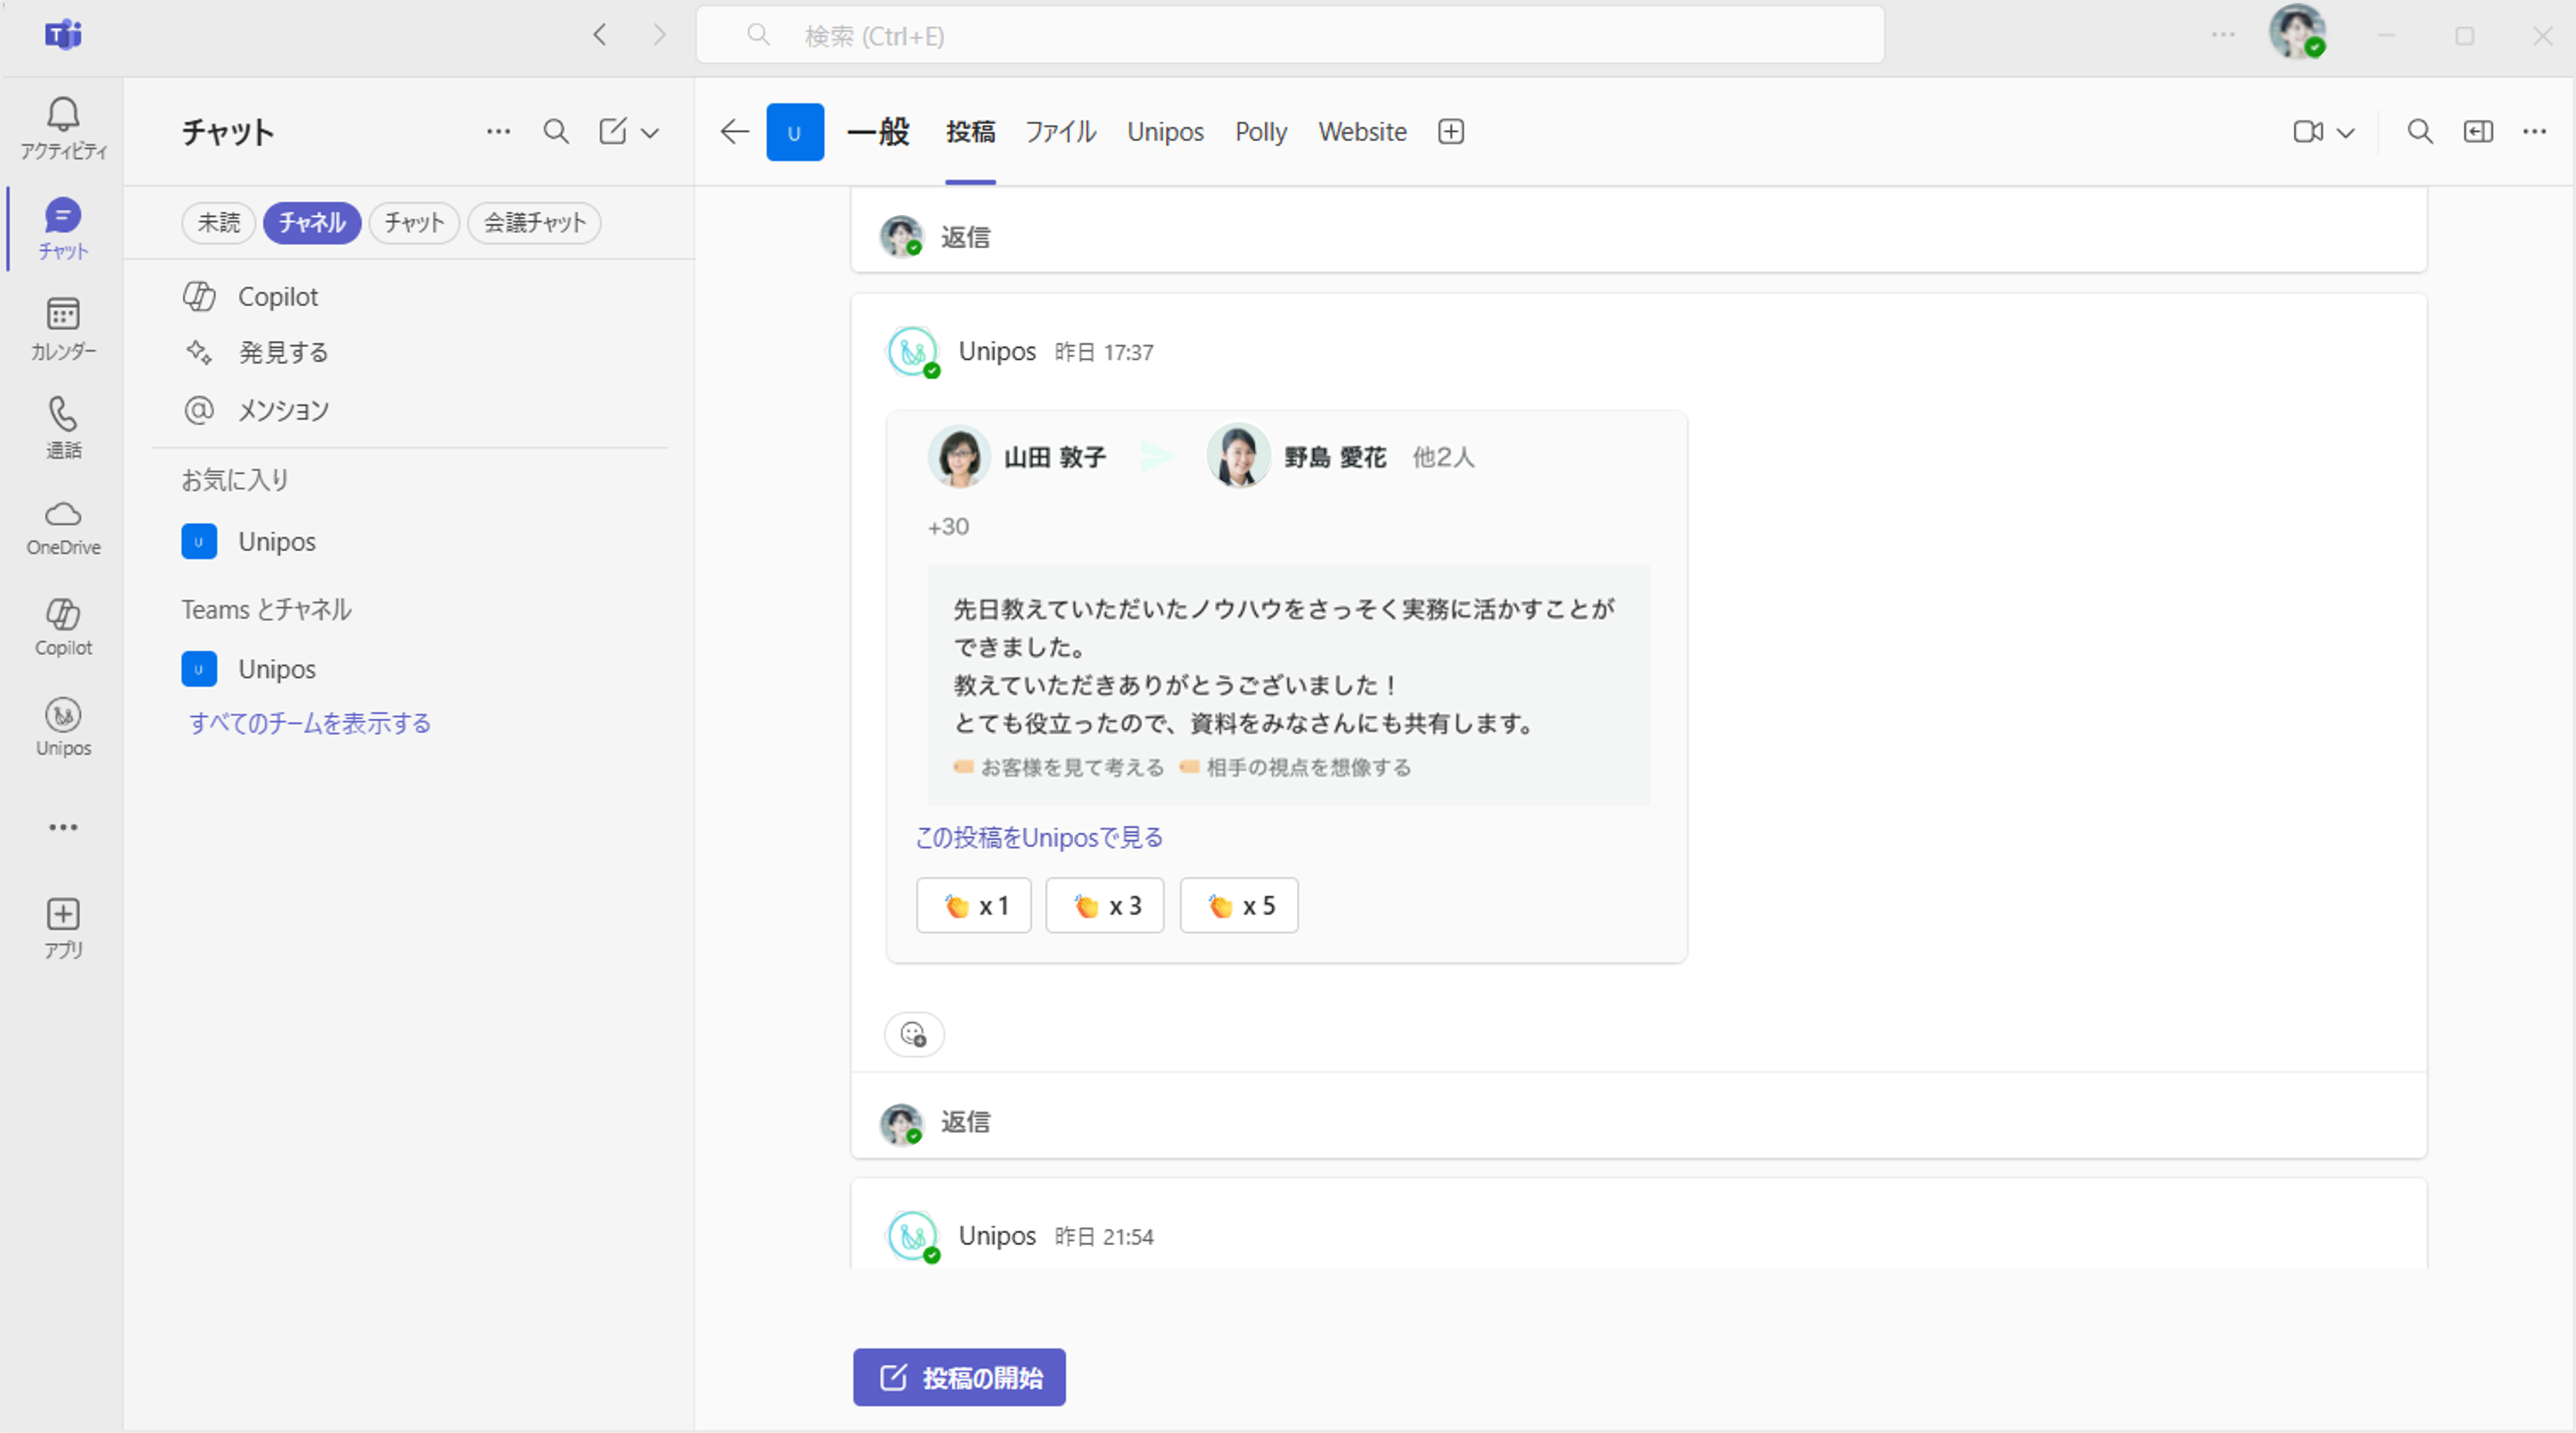Expand the new chat dropdown chevron
Image resolution: width=2576 pixels, height=1433 pixels.
coord(650,132)
